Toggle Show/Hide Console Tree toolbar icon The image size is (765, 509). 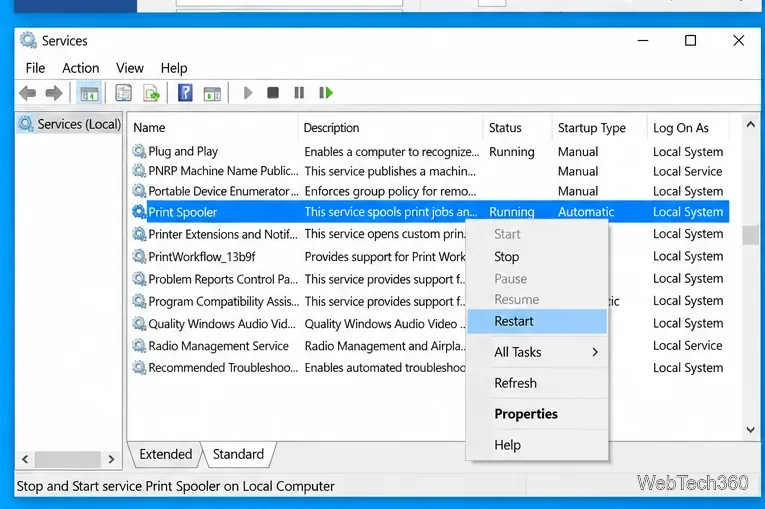[x=89, y=93]
